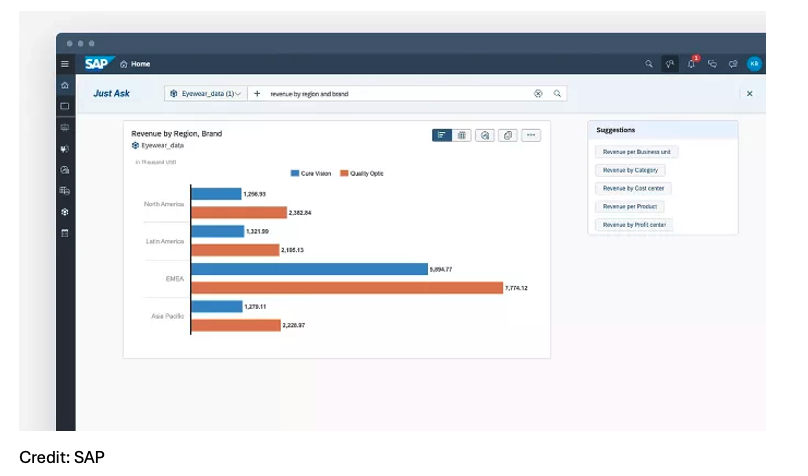Select the sidebar home icon
808x476 pixels.
click(65, 86)
